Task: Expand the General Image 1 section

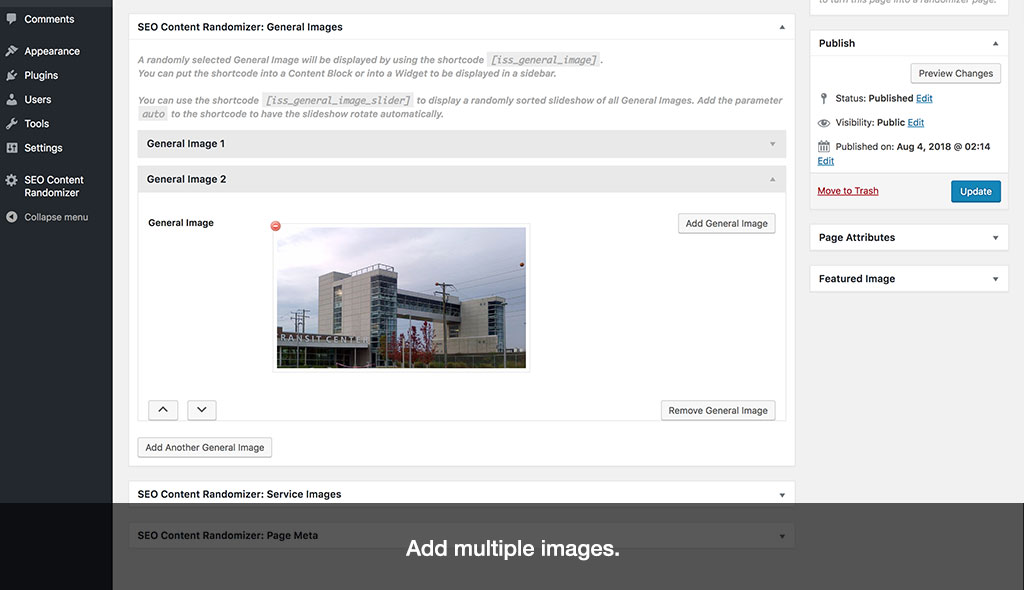Action: pos(460,143)
